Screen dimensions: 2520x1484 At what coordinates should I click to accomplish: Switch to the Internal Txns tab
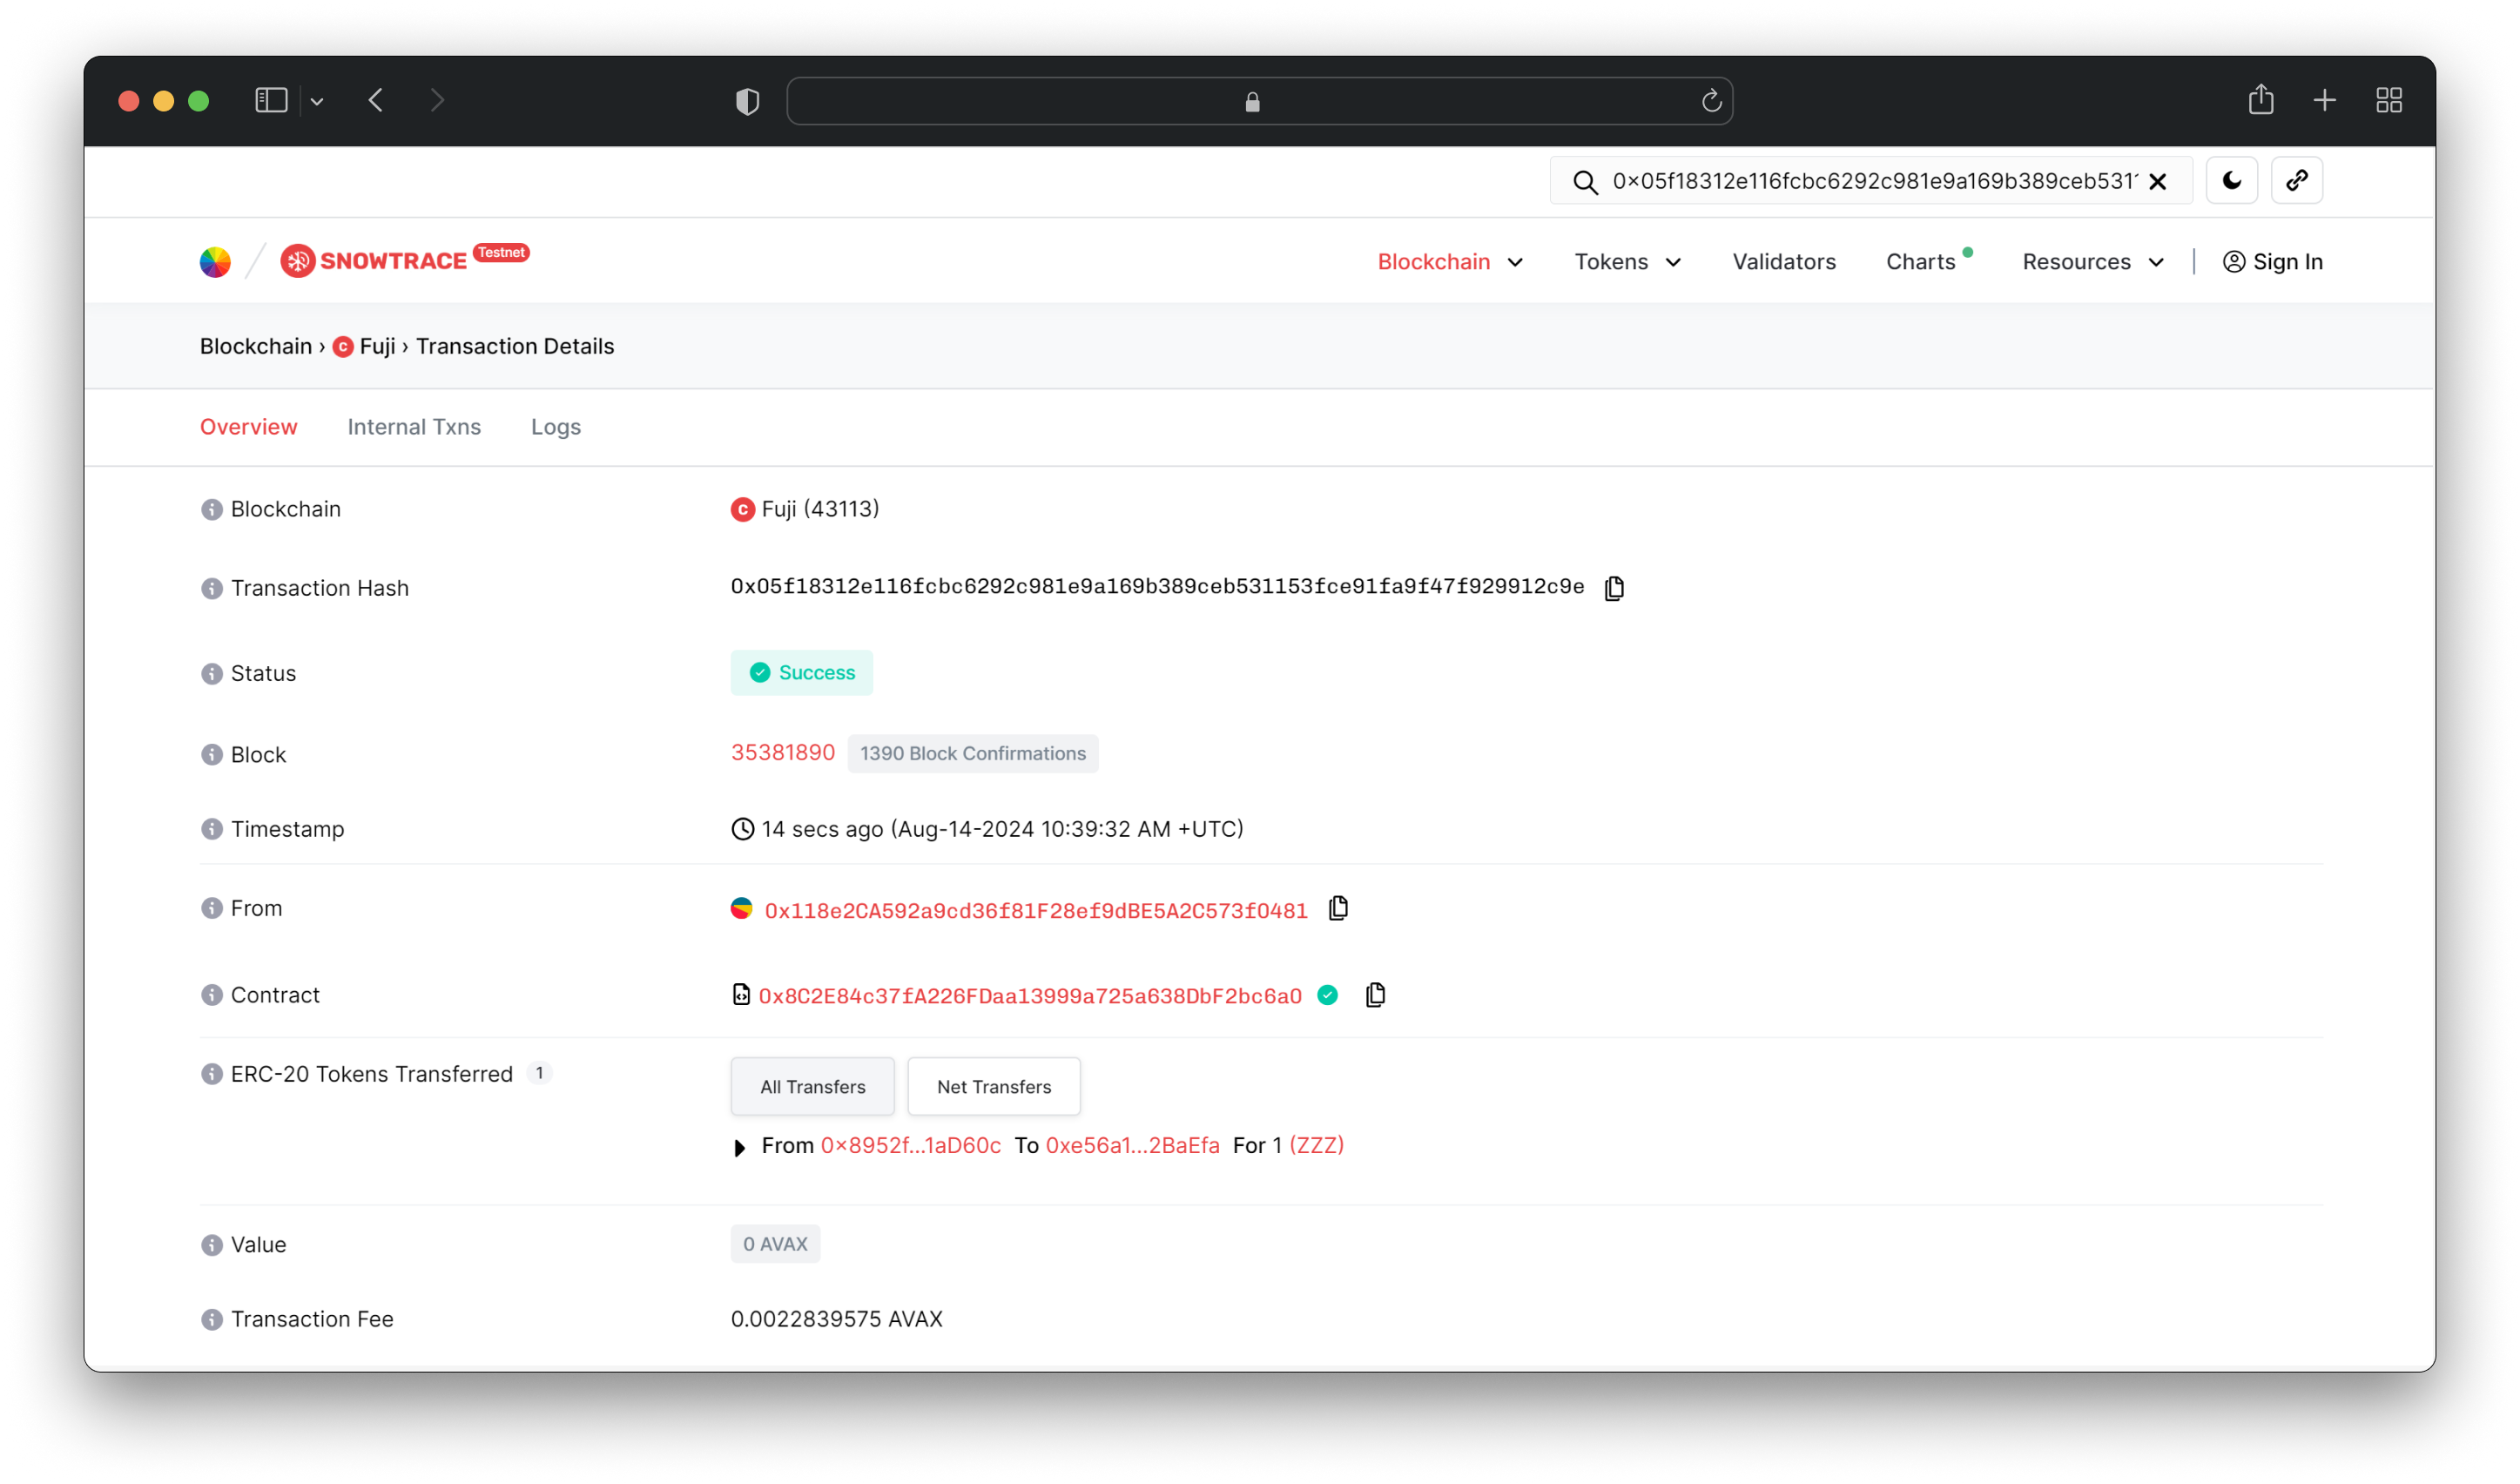tap(414, 426)
